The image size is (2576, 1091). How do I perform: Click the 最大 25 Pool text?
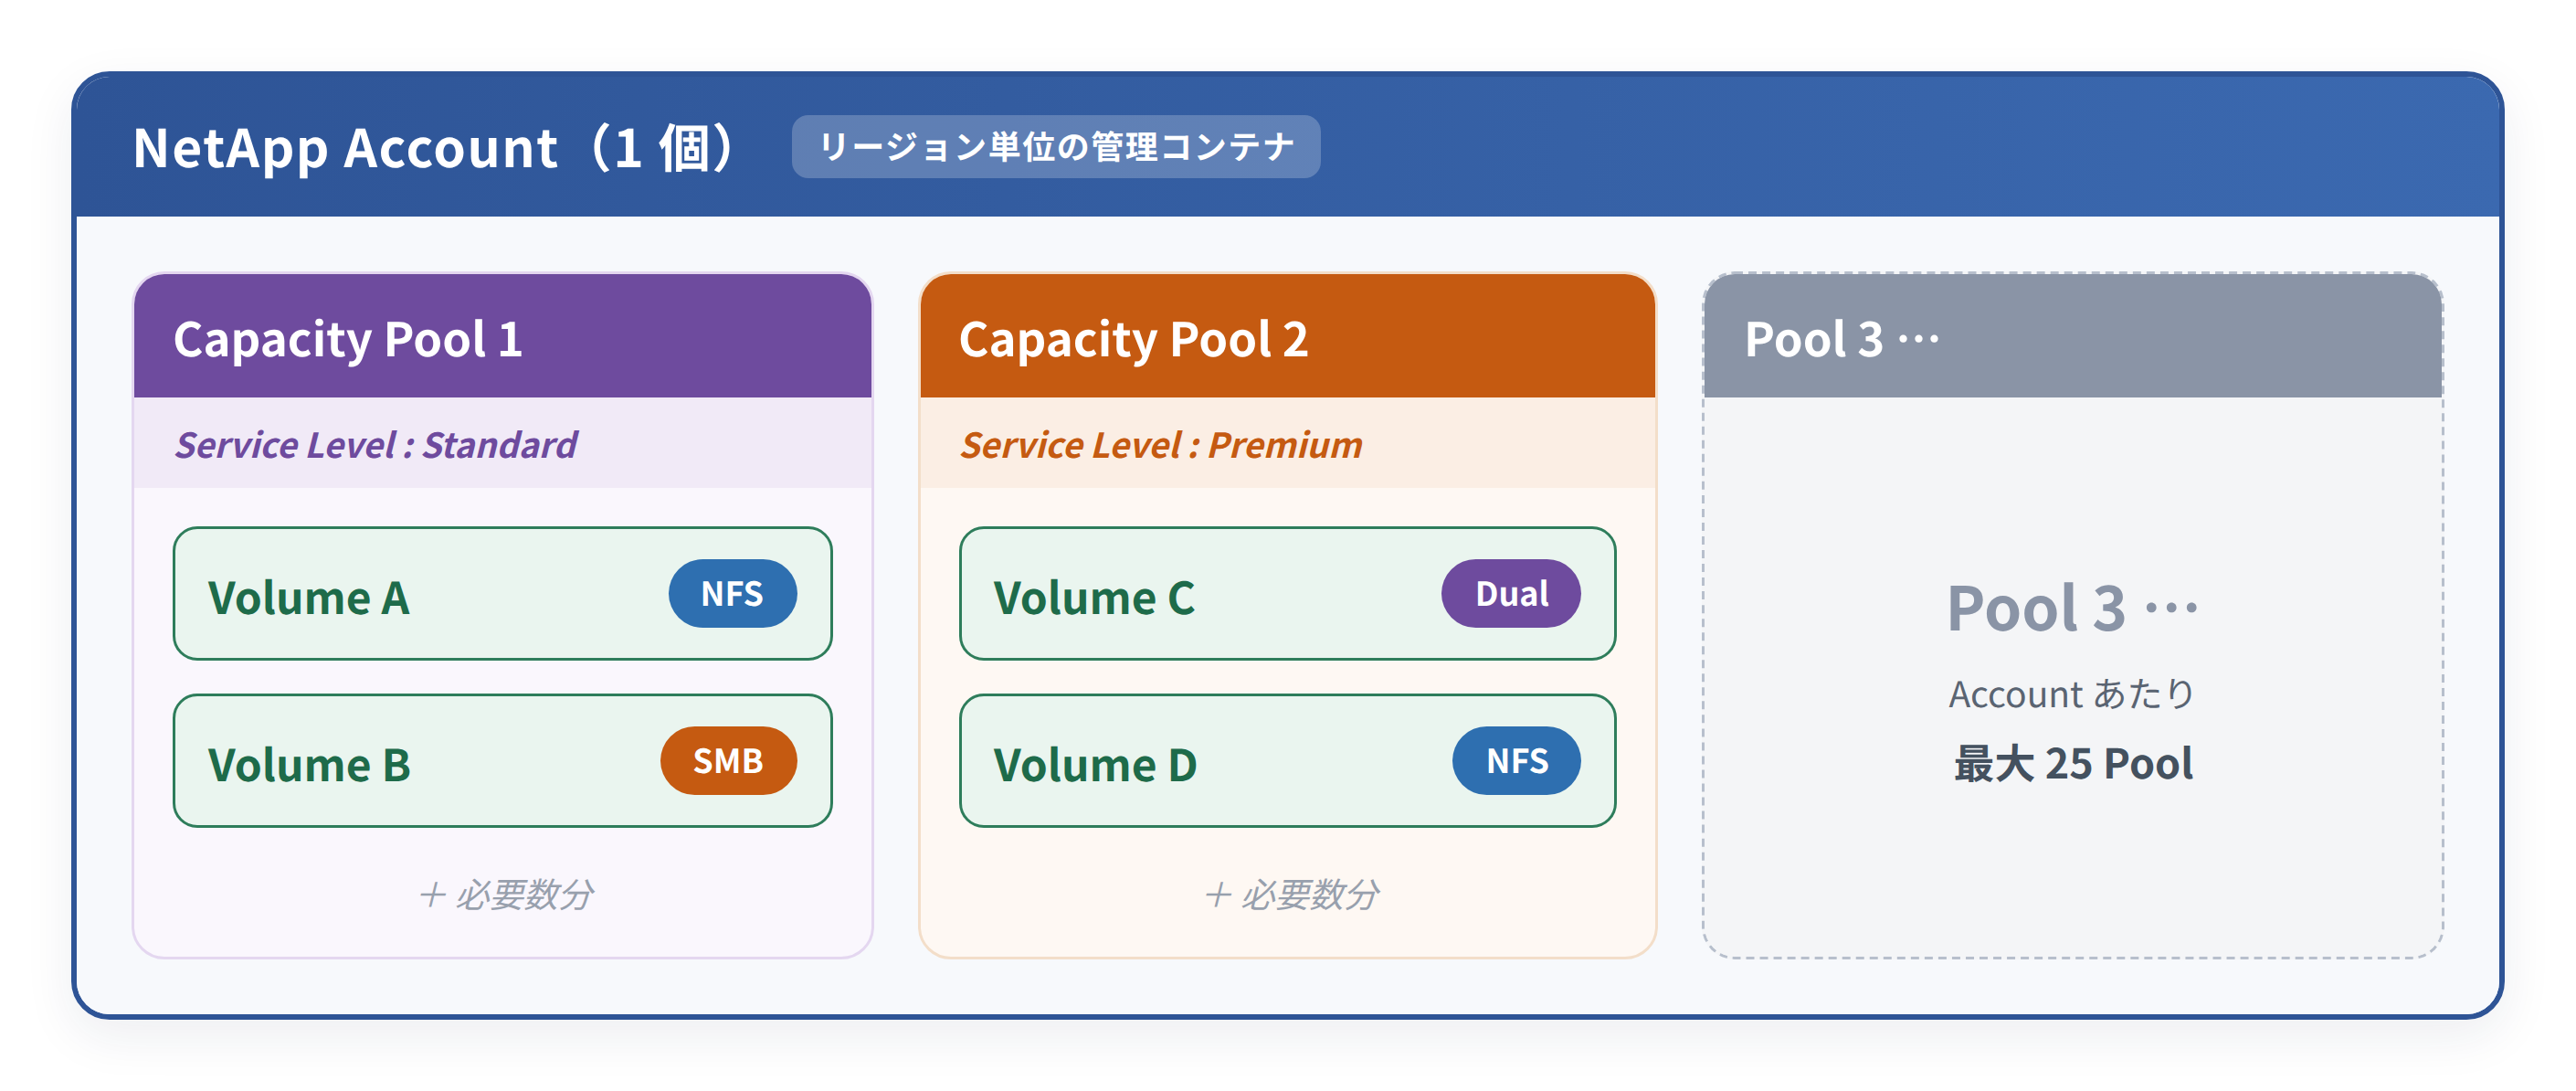(2073, 763)
